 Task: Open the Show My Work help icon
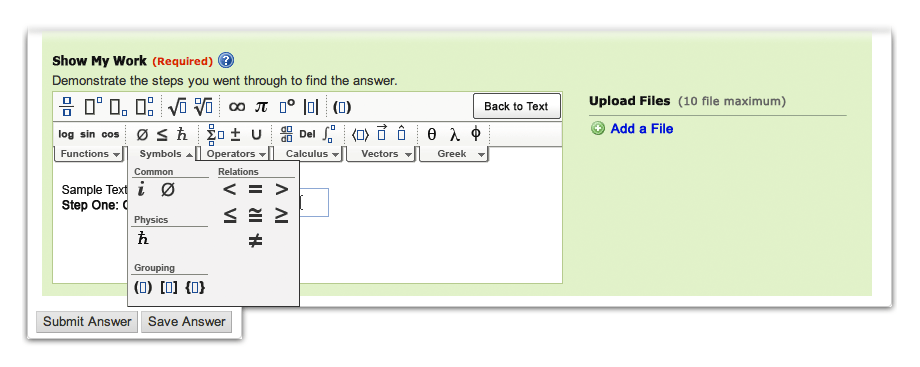(x=226, y=60)
